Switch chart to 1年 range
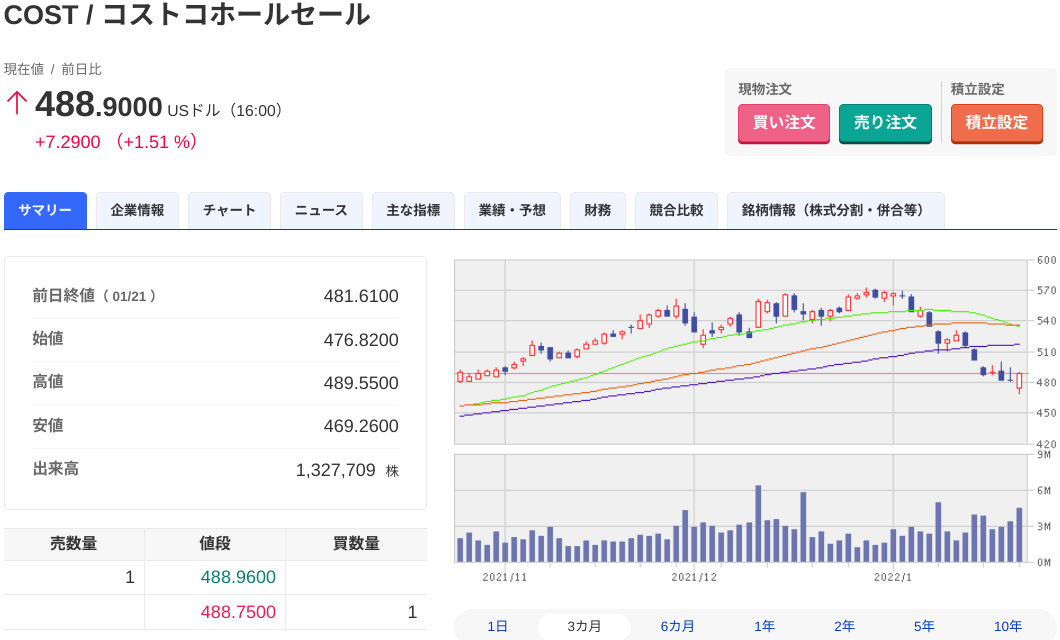This screenshot has height=640, width=1060. [x=765, y=626]
